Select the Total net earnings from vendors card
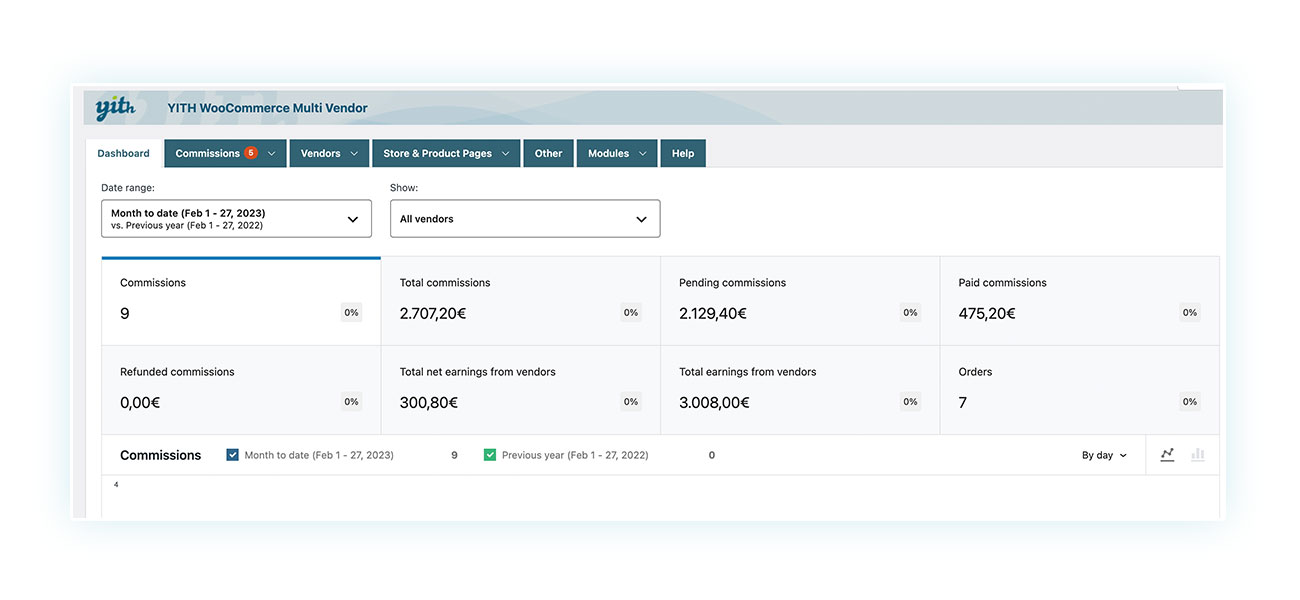 520,390
